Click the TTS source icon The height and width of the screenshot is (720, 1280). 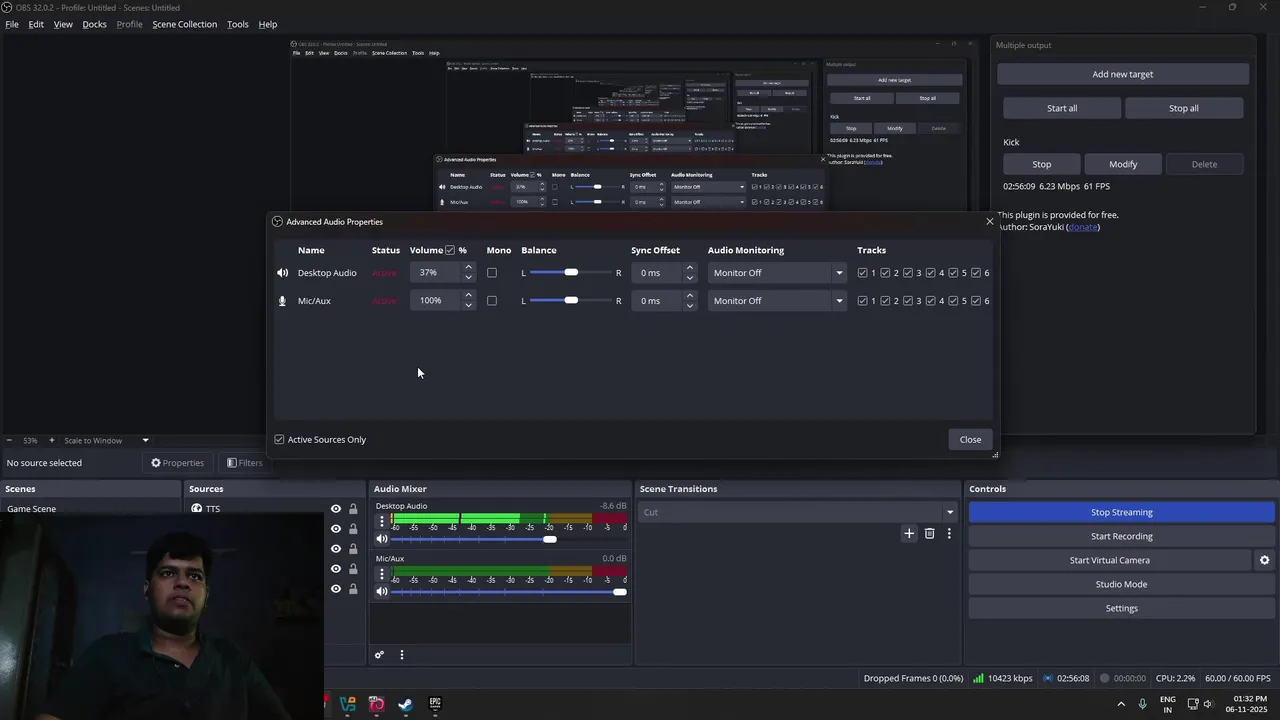(x=197, y=509)
